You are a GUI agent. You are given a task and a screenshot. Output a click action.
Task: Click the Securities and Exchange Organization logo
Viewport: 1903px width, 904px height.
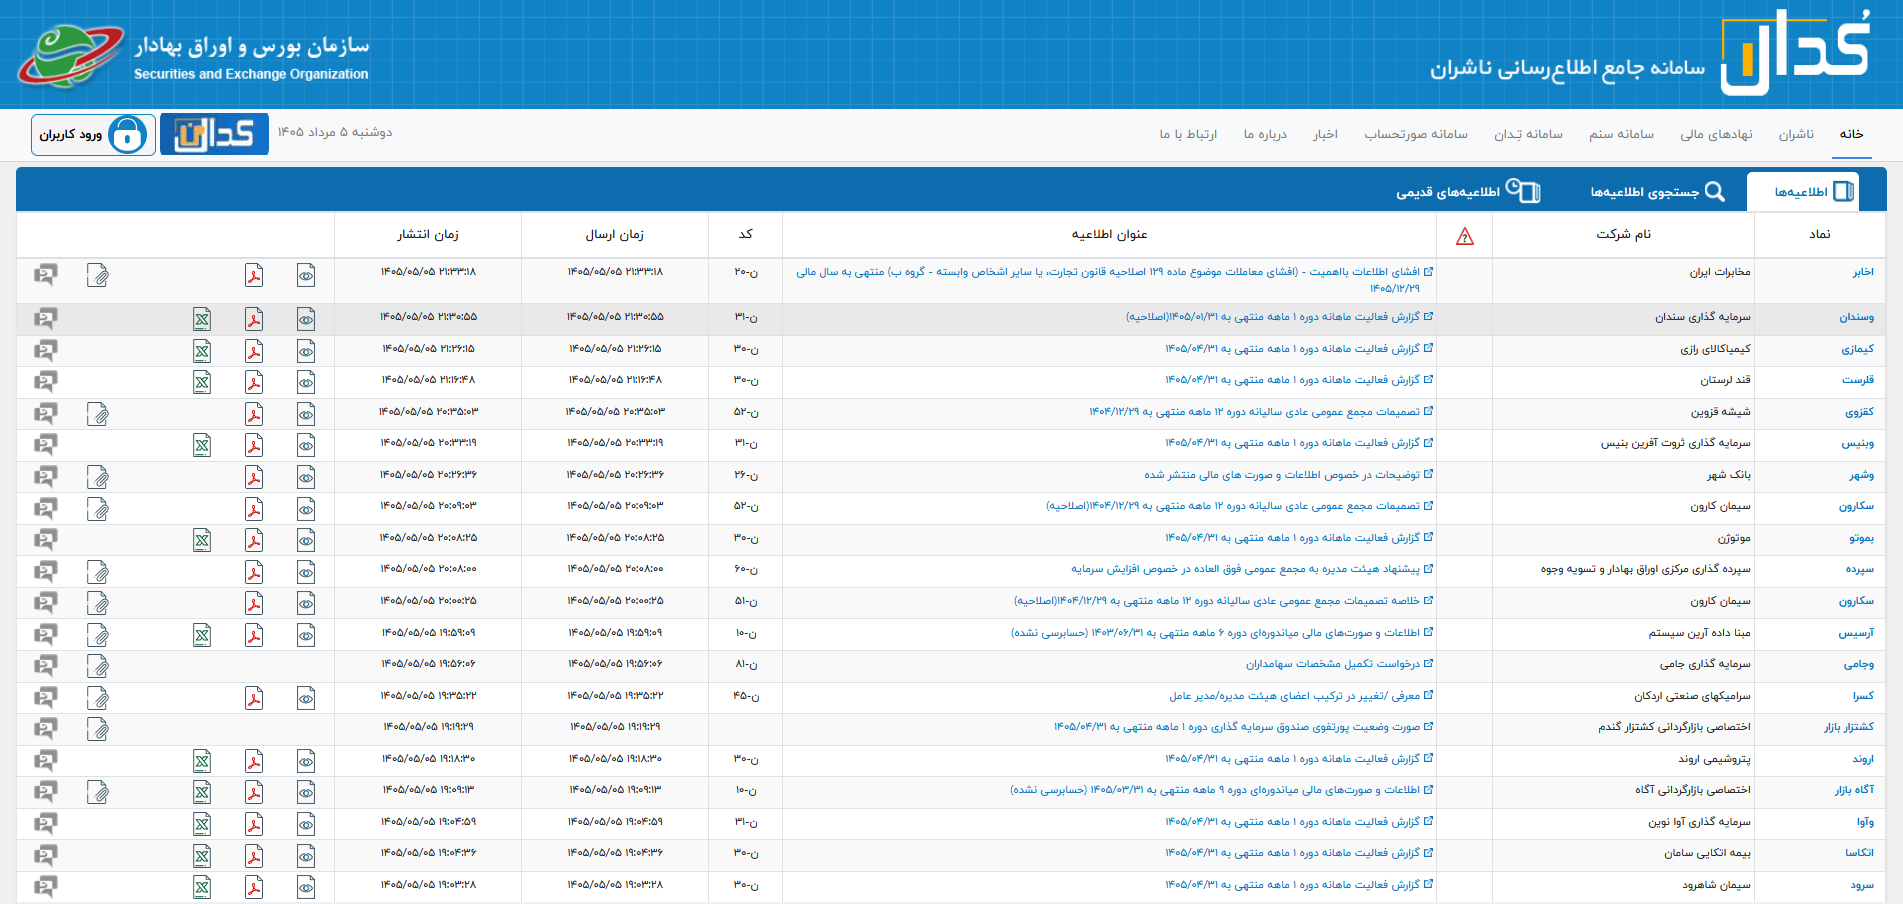pyautogui.click(x=194, y=55)
